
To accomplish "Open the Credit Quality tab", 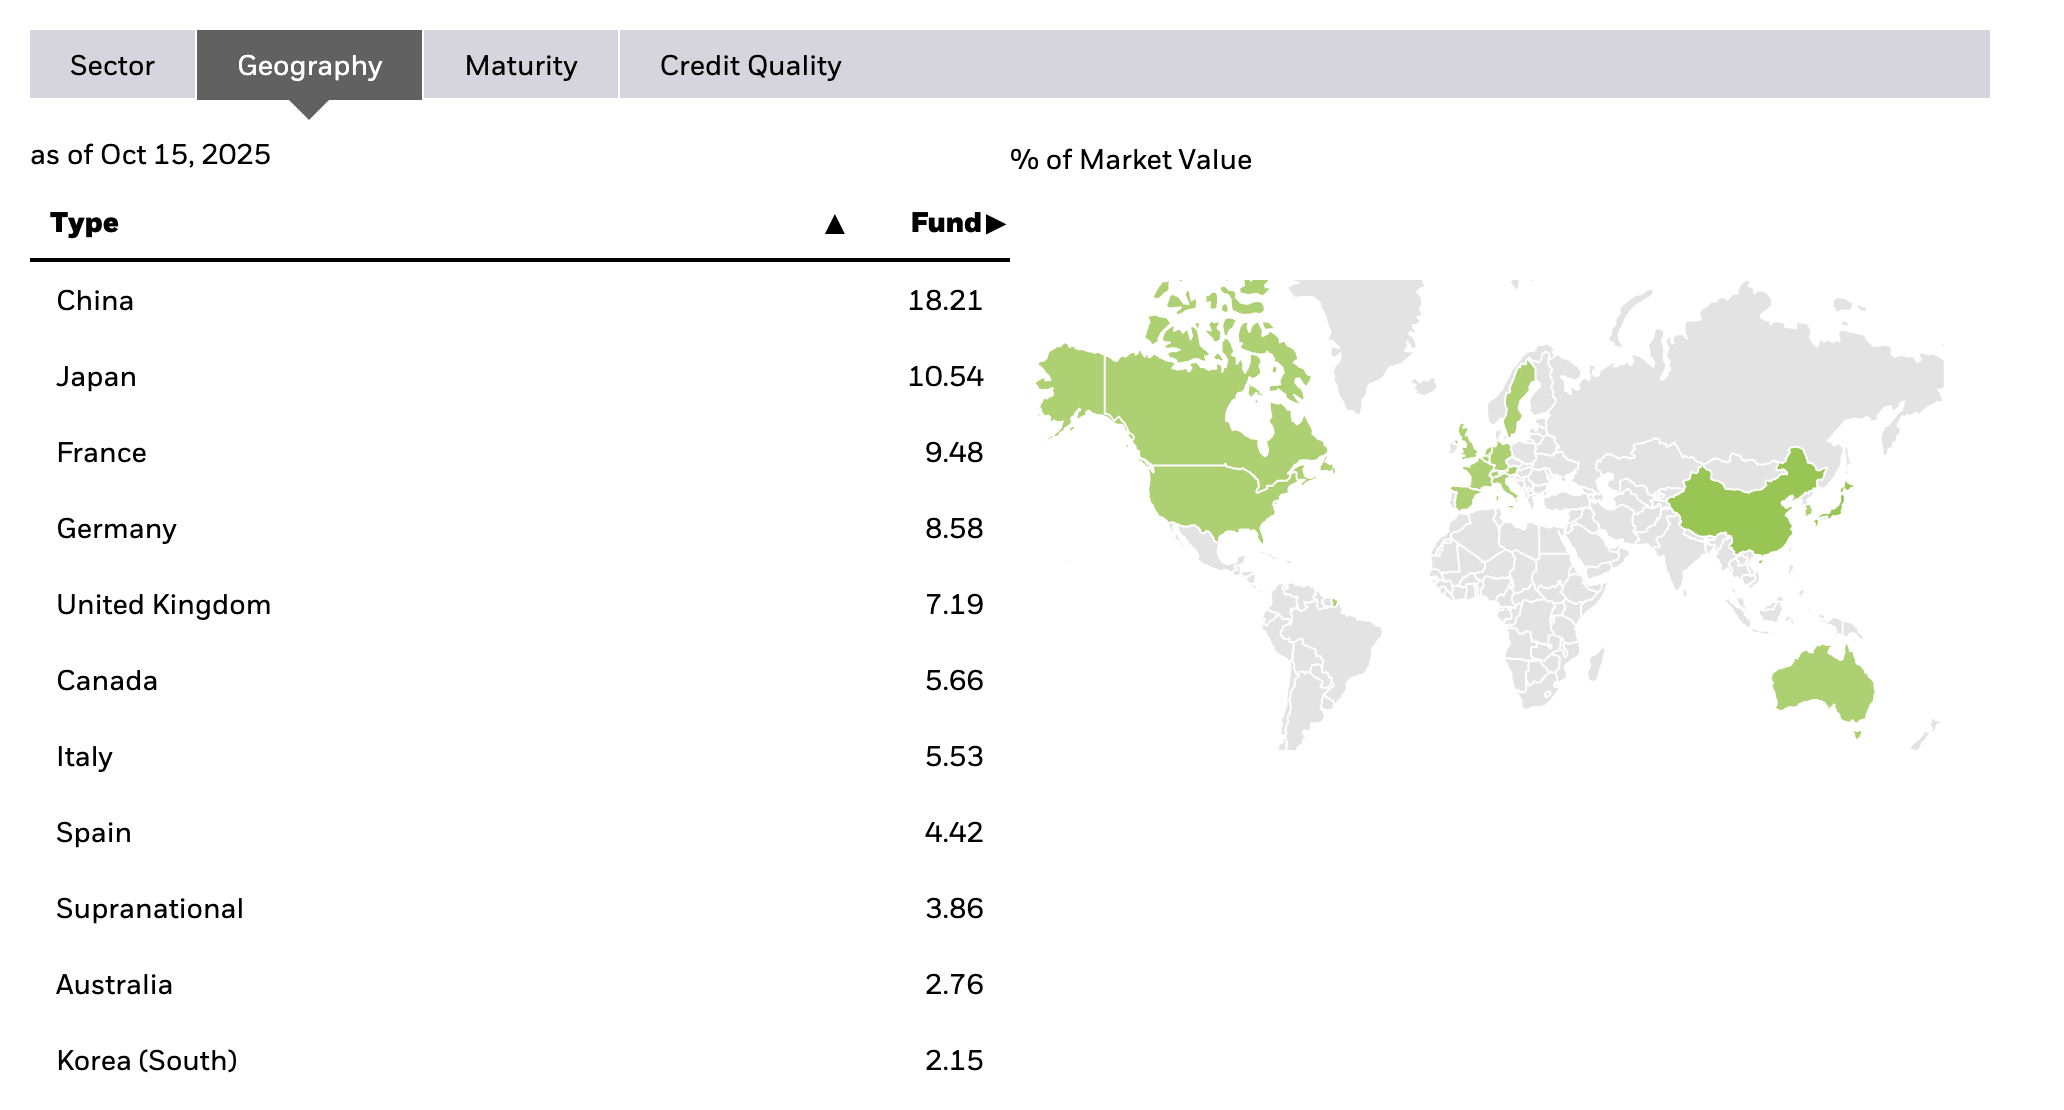I will click(x=750, y=65).
